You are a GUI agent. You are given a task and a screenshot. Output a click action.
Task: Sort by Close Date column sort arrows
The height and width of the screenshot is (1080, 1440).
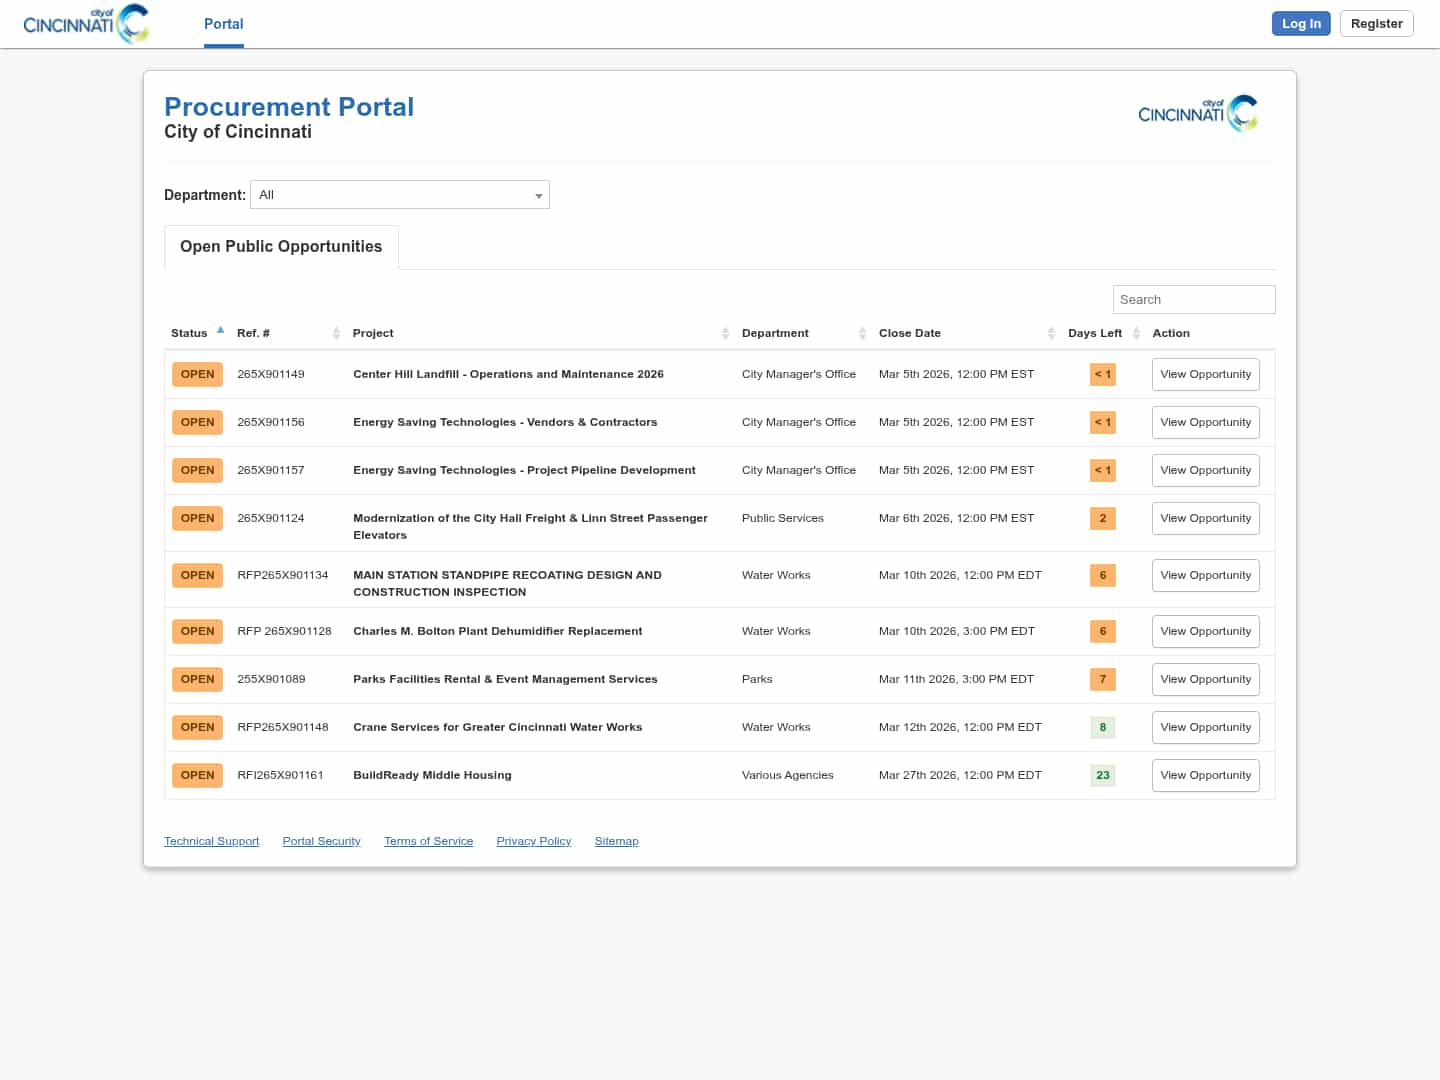[x=1051, y=333]
